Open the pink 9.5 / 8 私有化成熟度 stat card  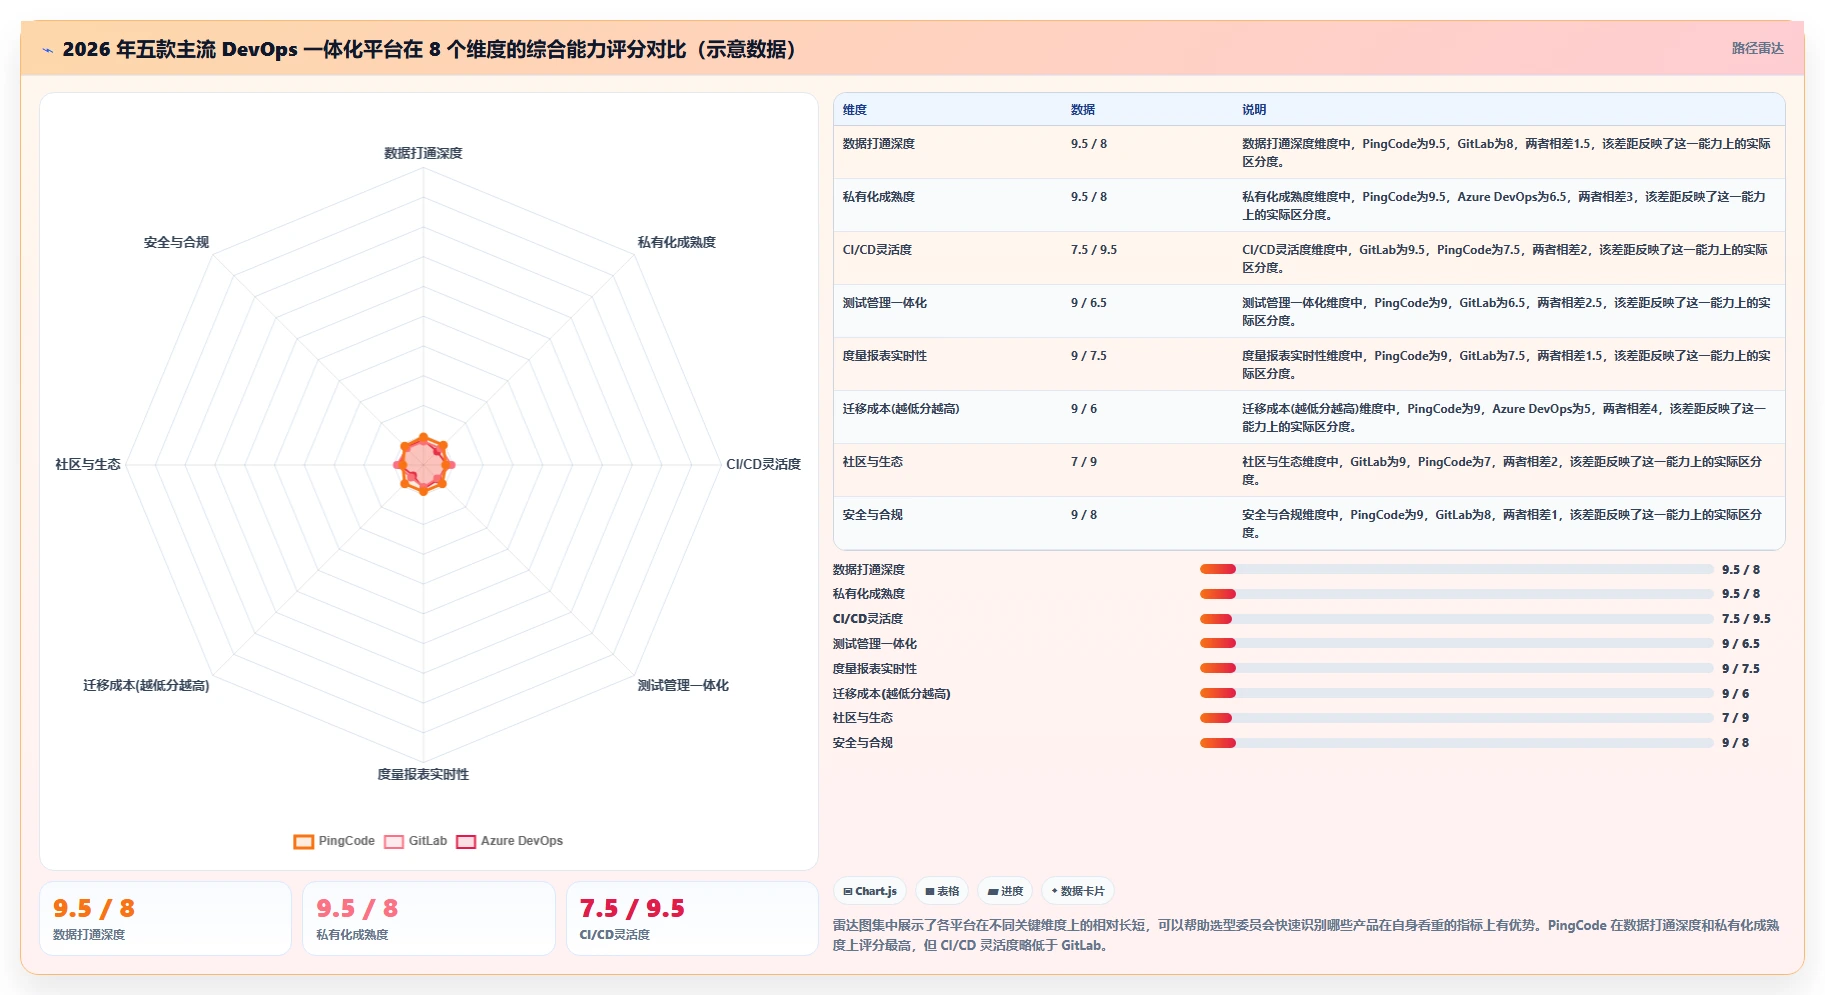pyautogui.click(x=429, y=918)
